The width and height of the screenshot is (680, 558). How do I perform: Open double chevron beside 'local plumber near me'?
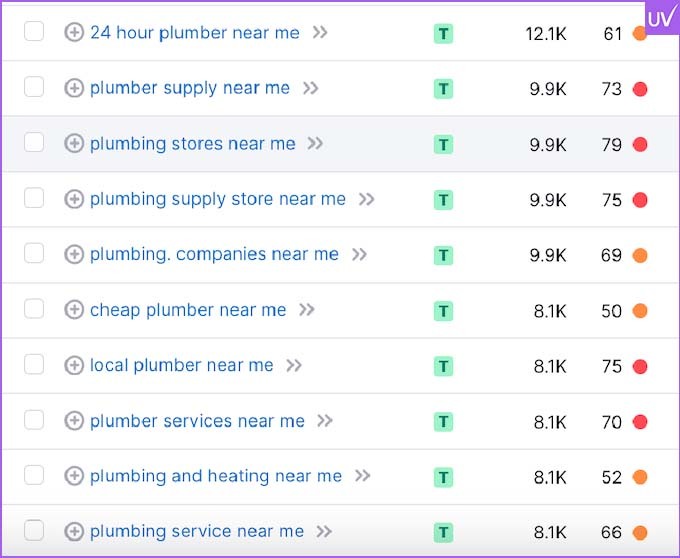pos(294,365)
